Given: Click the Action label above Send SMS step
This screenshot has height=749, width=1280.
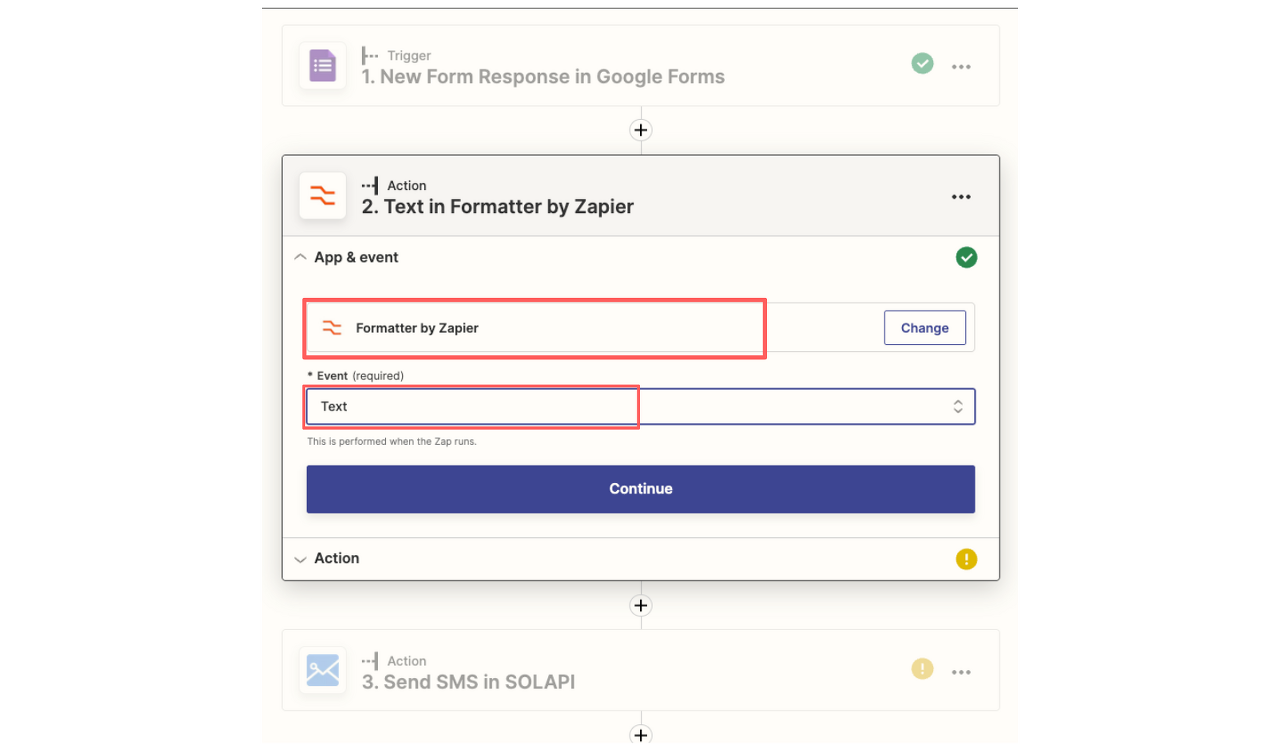Looking at the screenshot, I should tap(407, 661).
